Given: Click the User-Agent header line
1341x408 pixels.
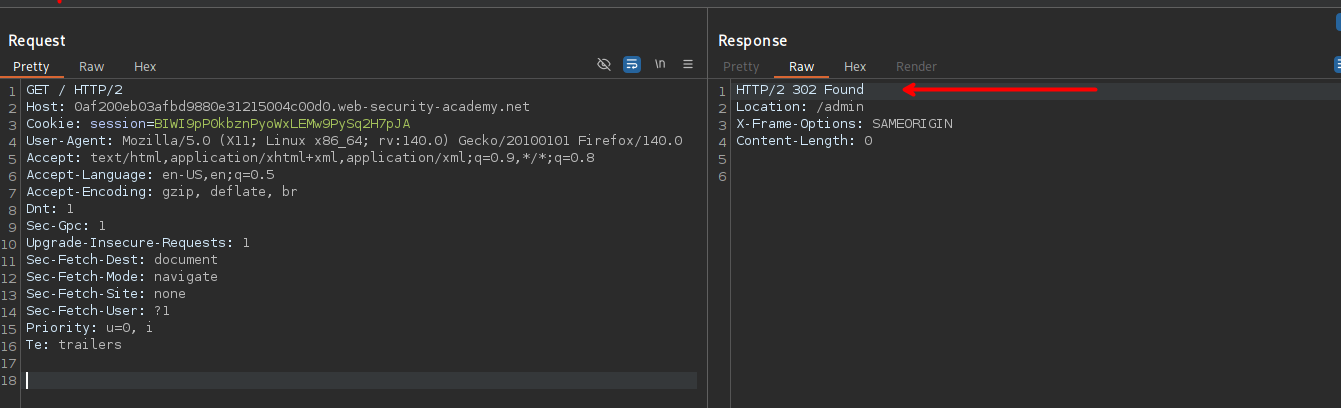Looking at the screenshot, I should (x=354, y=141).
